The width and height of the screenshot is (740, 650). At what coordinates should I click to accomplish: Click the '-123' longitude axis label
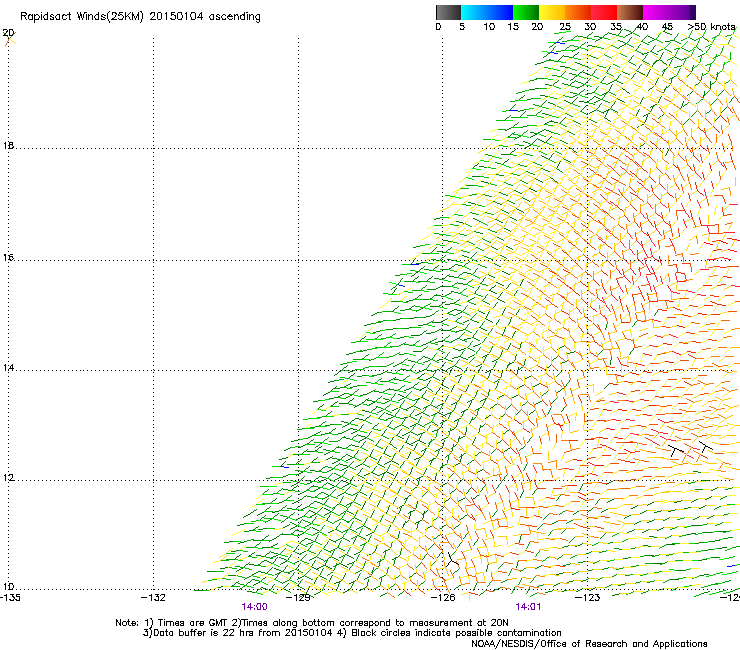click(x=588, y=598)
